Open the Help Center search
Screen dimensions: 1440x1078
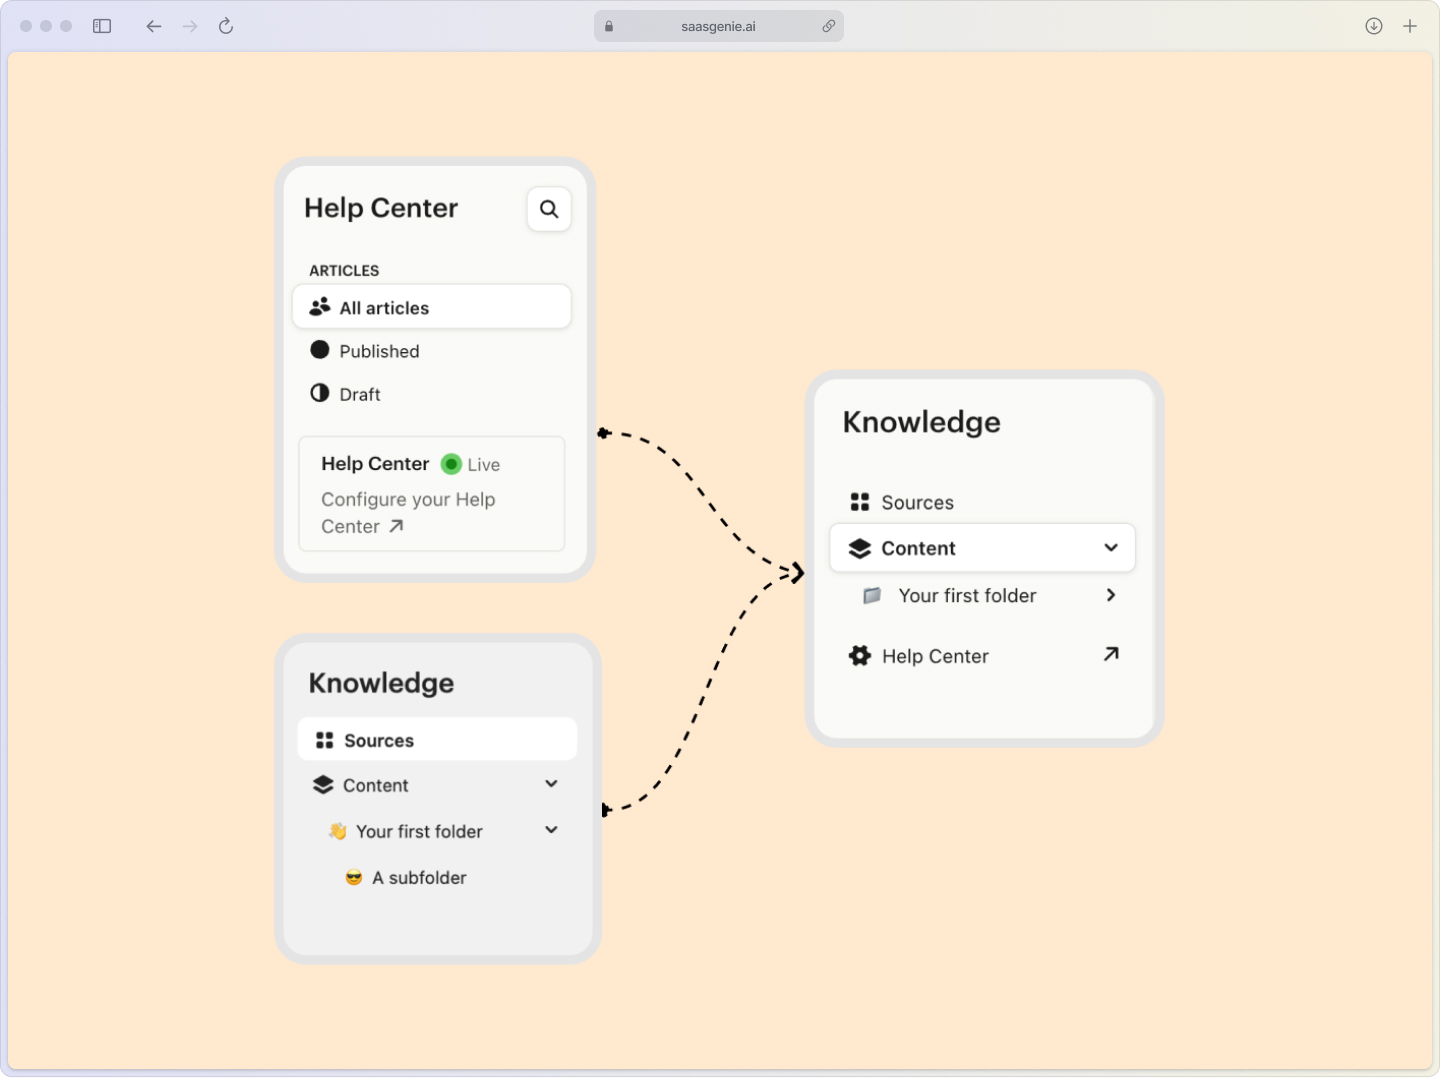[x=549, y=209]
